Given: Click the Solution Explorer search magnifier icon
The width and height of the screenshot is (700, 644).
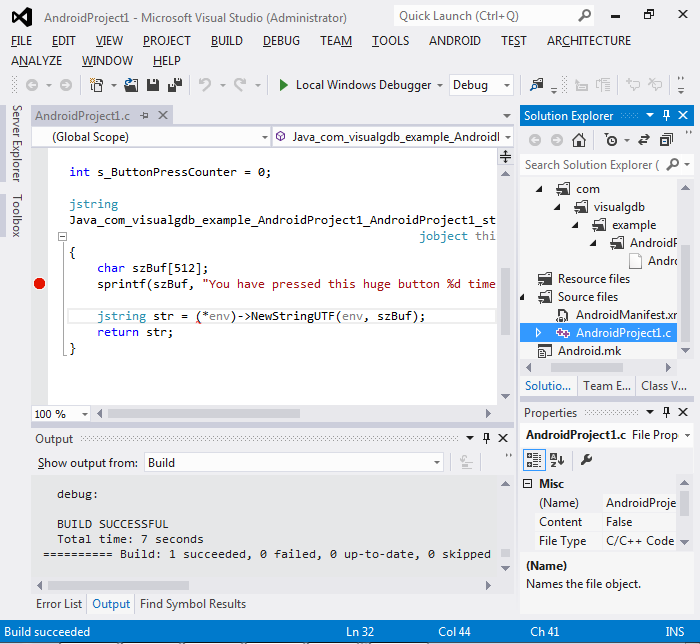Looking at the screenshot, I should click(x=672, y=165).
